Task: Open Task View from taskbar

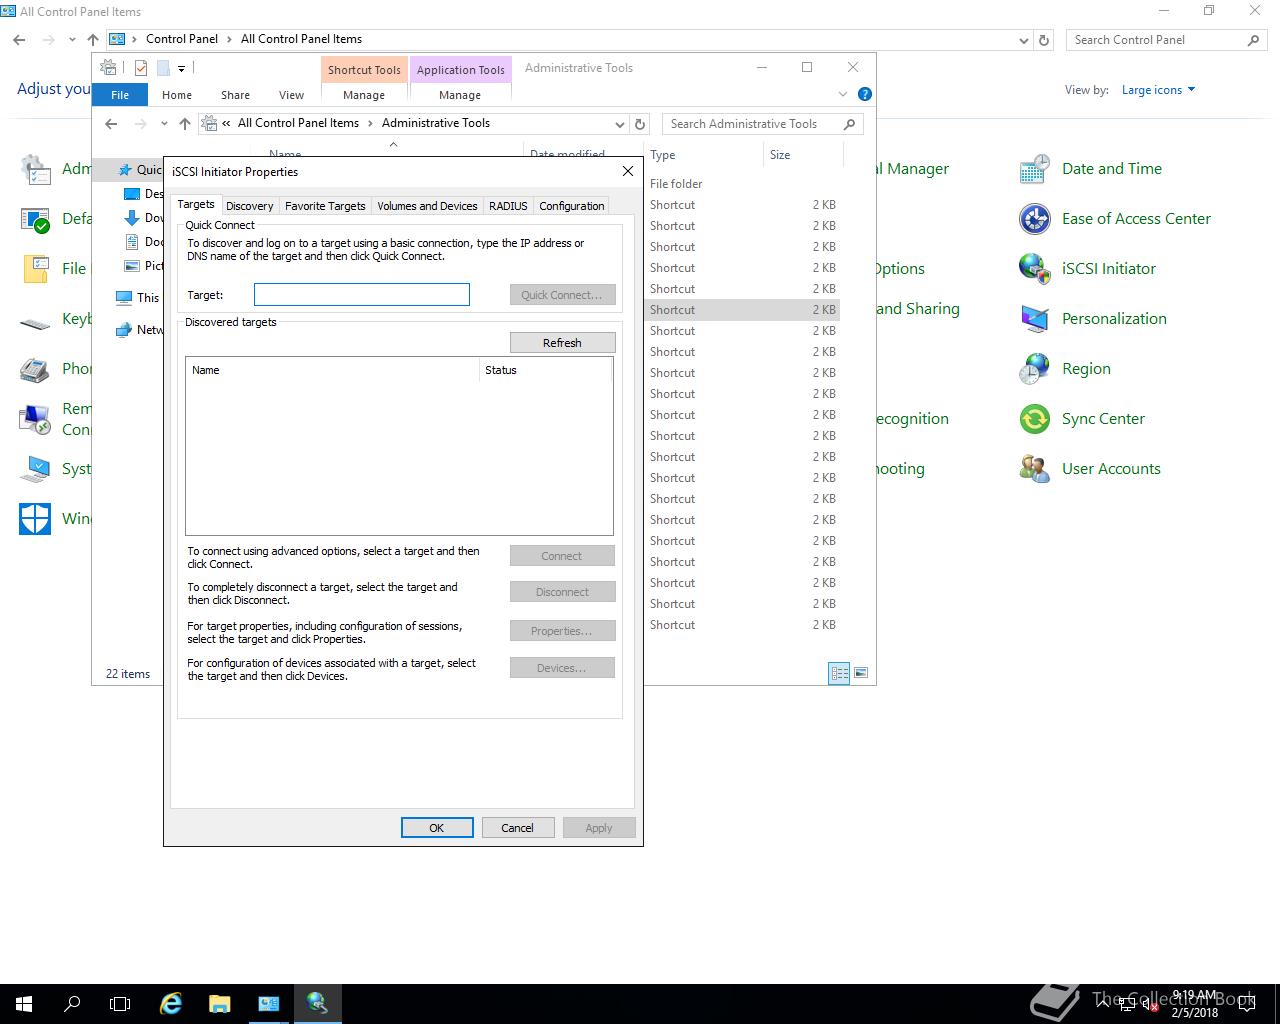Action: click(x=120, y=1003)
